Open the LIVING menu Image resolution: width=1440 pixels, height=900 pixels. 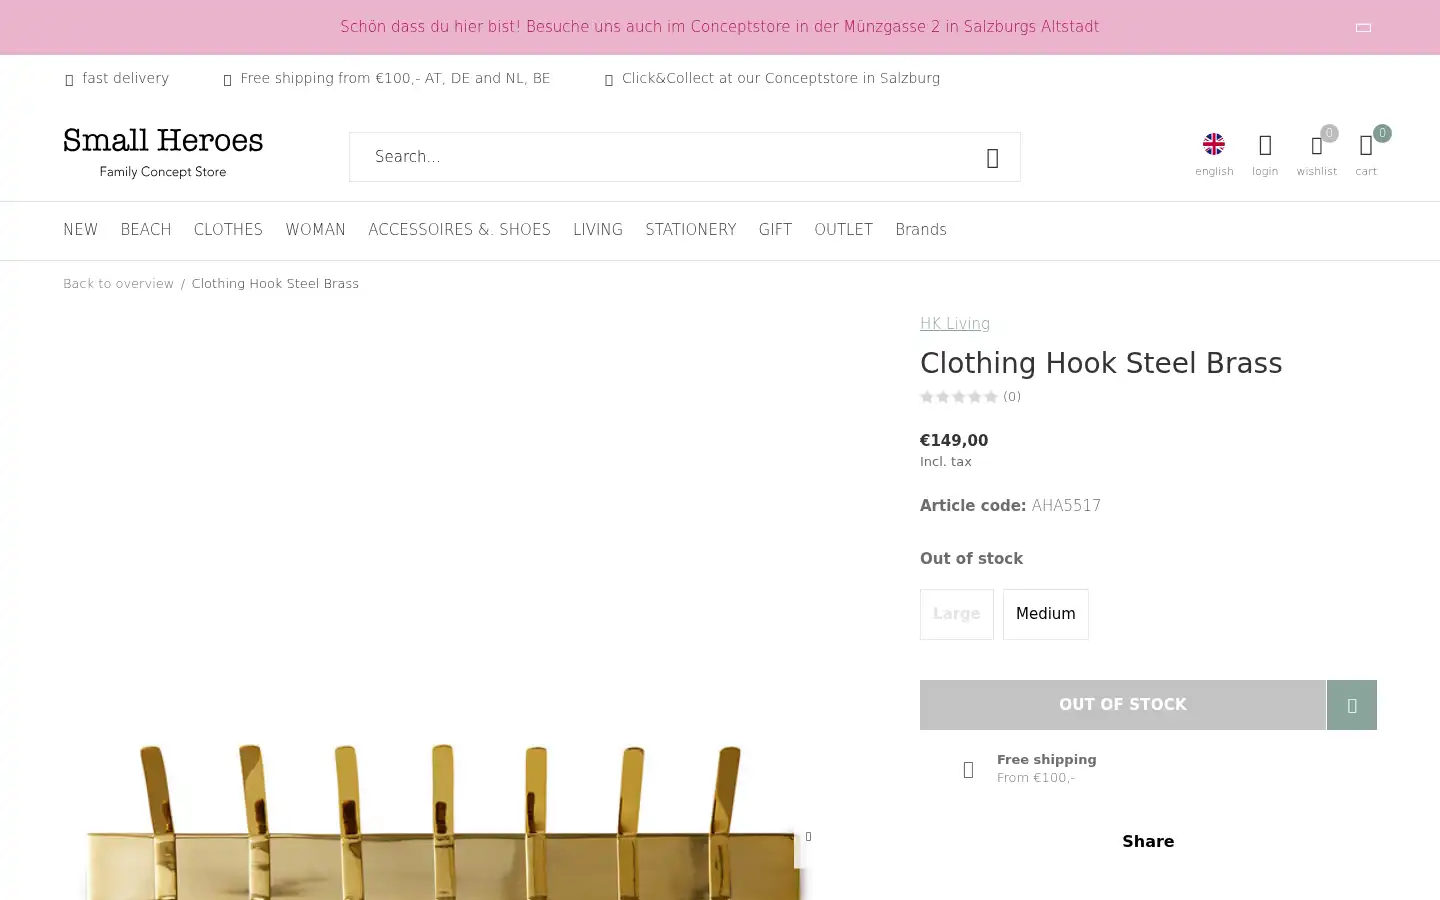[x=598, y=230]
